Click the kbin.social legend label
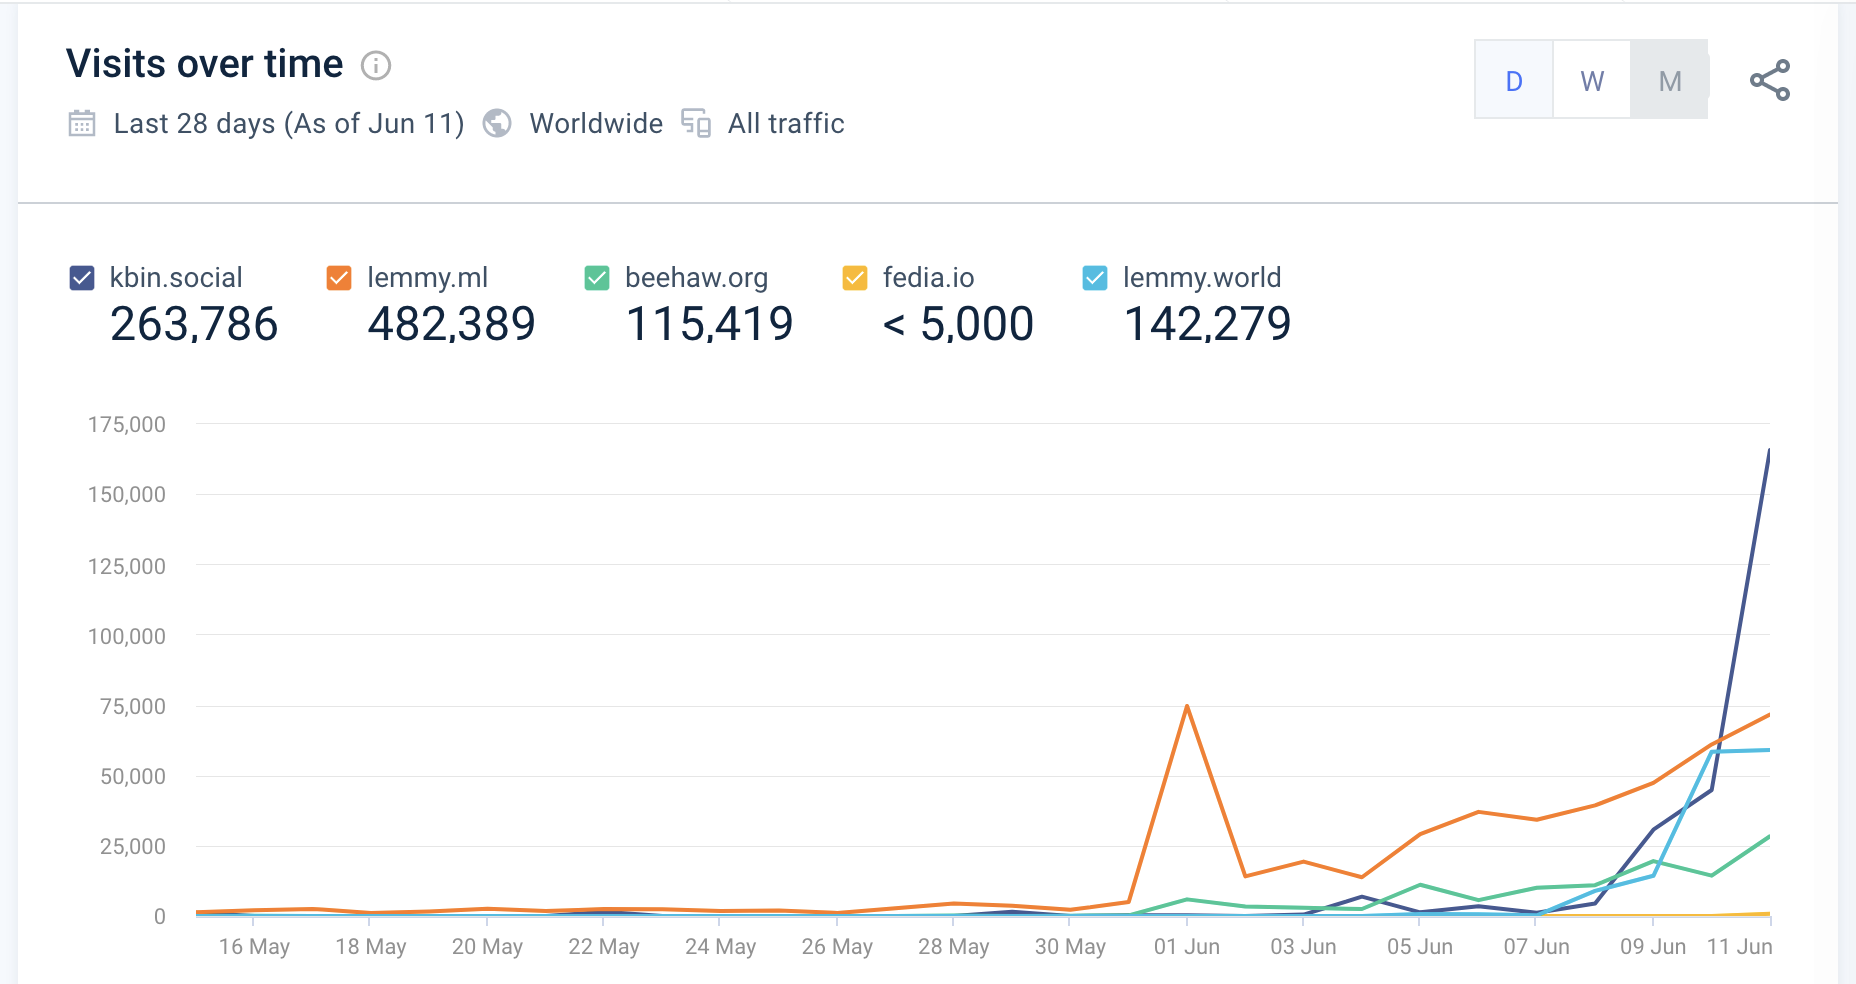 pos(176,278)
